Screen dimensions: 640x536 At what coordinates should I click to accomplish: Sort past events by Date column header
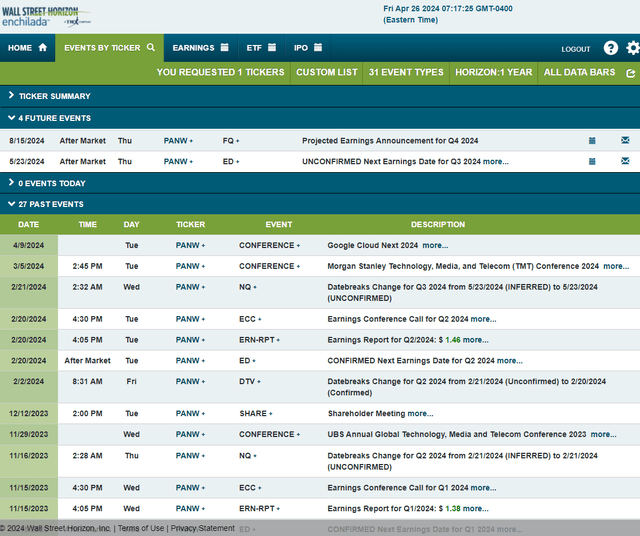(x=29, y=225)
